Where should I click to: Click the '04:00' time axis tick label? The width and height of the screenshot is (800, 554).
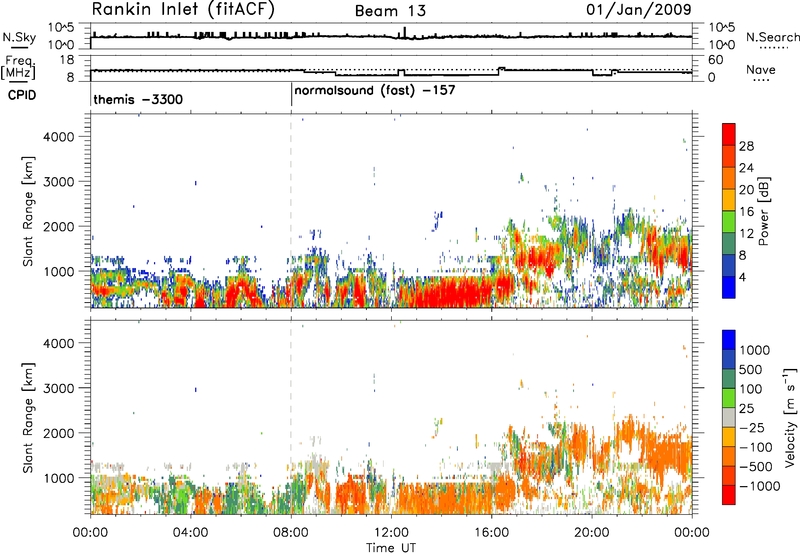[191, 533]
